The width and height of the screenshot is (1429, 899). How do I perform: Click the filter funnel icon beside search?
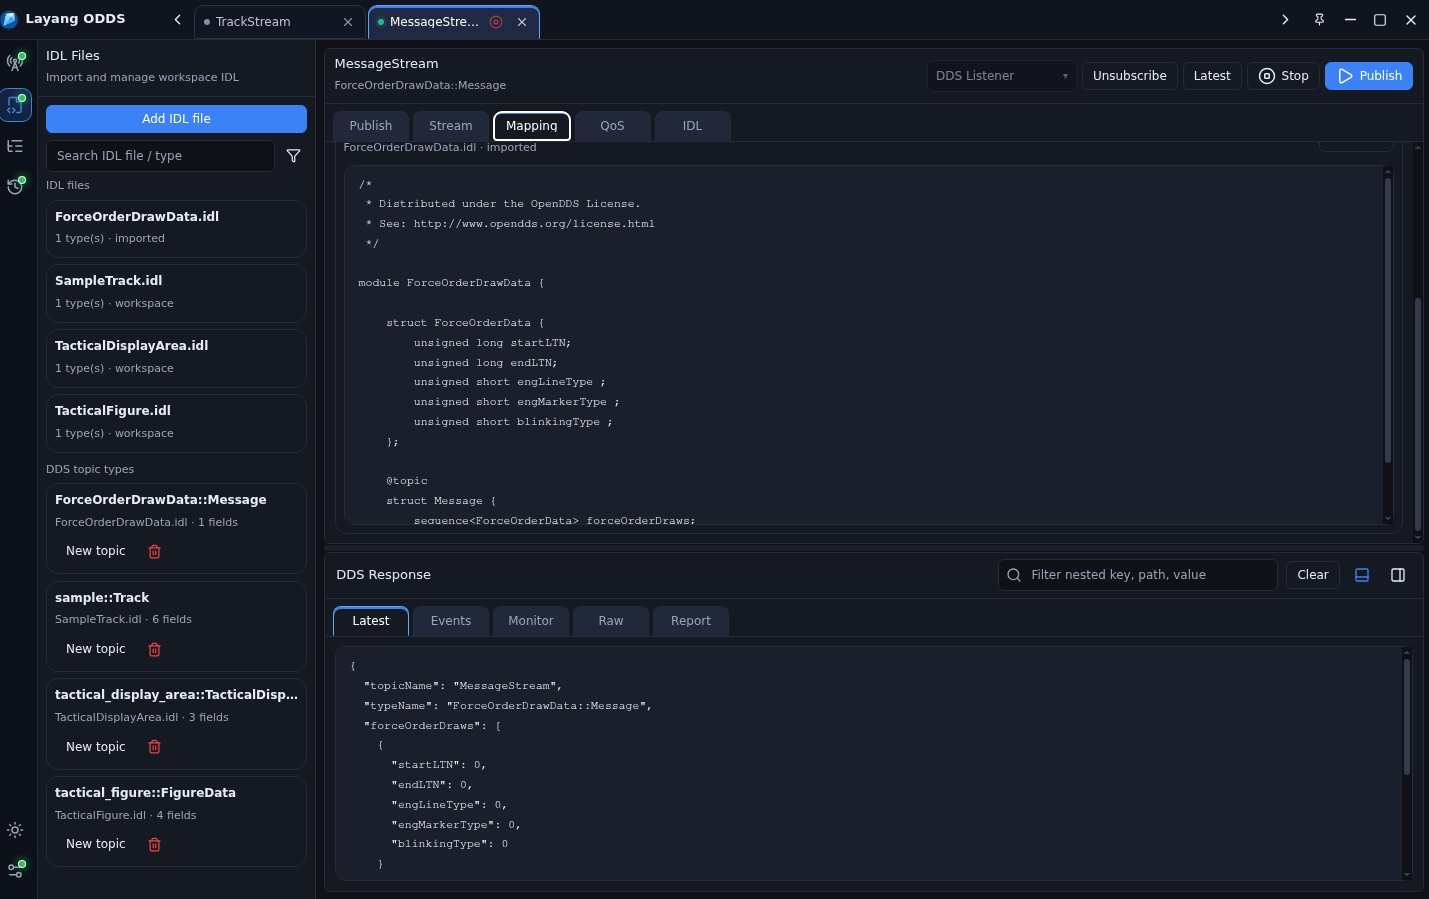293,156
